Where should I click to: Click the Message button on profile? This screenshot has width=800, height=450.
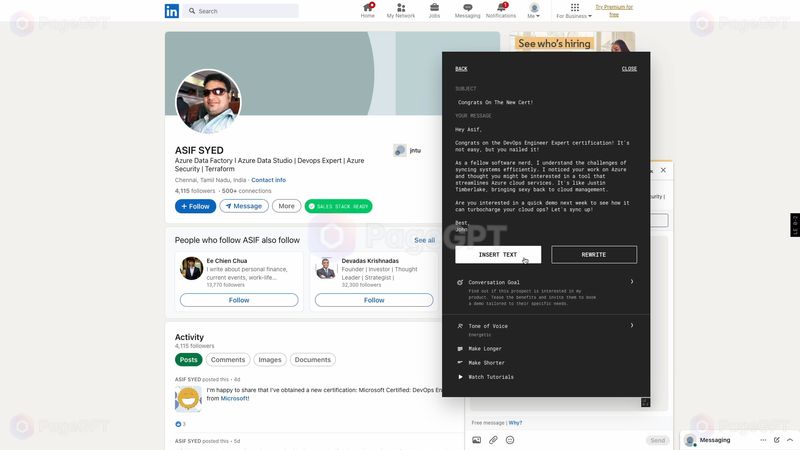coord(244,206)
